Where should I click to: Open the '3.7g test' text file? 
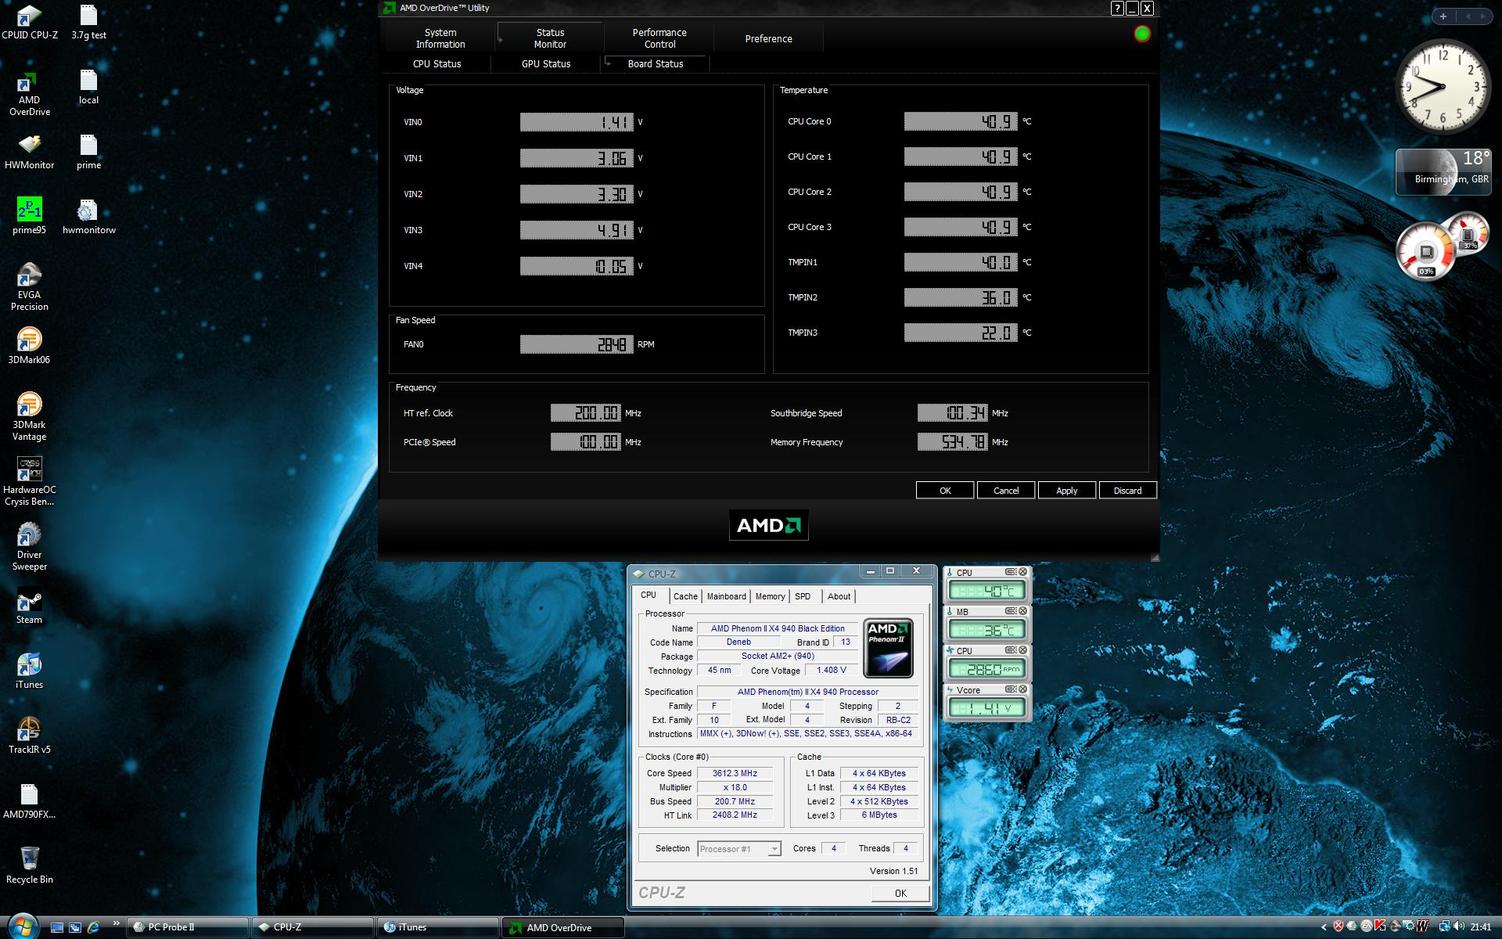coord(88,22)
